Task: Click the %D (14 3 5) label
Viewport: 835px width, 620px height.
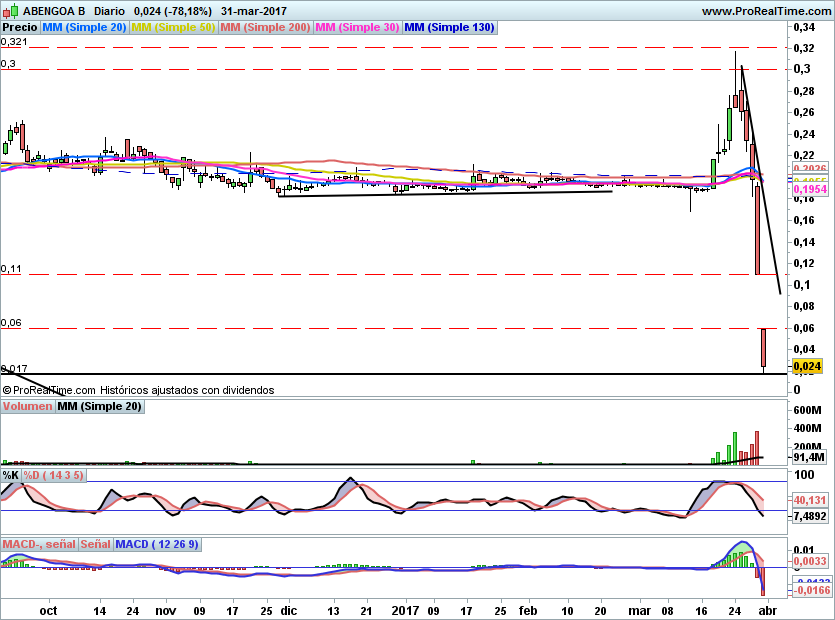Action: [x=53, y=475]
